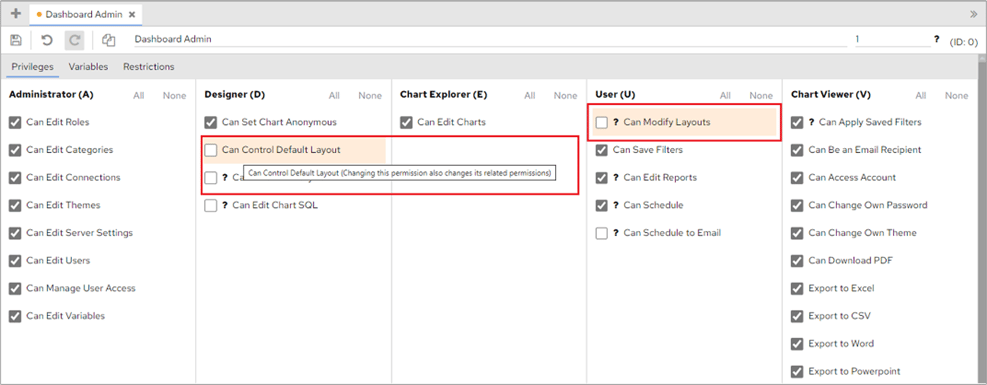Screen dimensions: 987x385
Task: Uncheck Can Edit Reports
Action: 602,178
